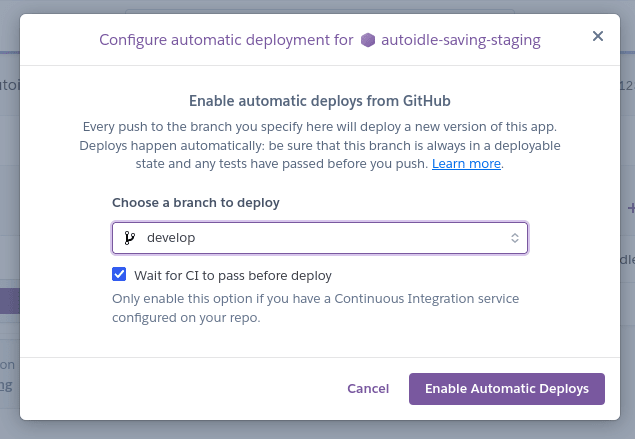Click the up-down arrows in branch selector
The width and height of the screenshot is (635, 439).
pos(514,238)
